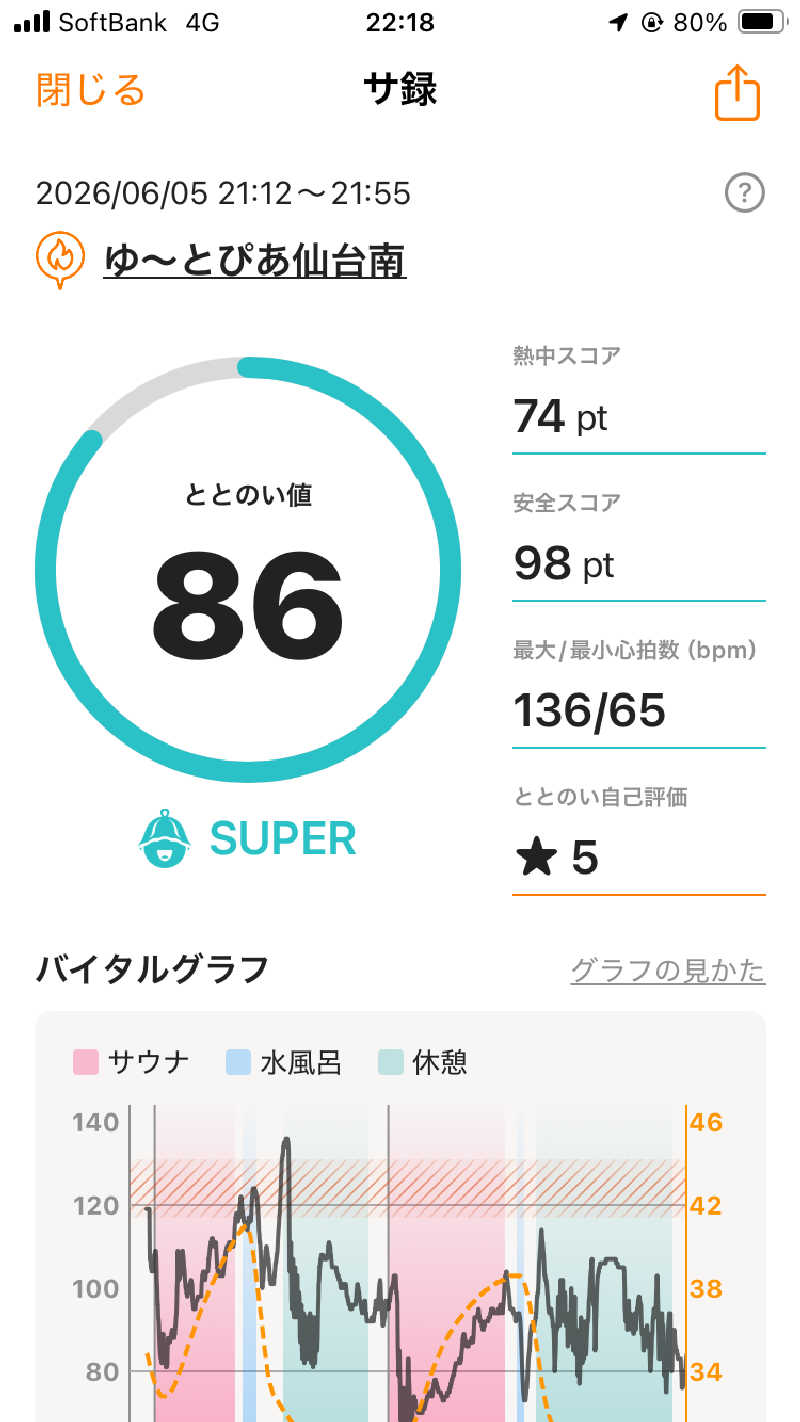This screenshot has width=800, height=1422.
Task: Tap the location arrow status icon
Action: (620, 22)
